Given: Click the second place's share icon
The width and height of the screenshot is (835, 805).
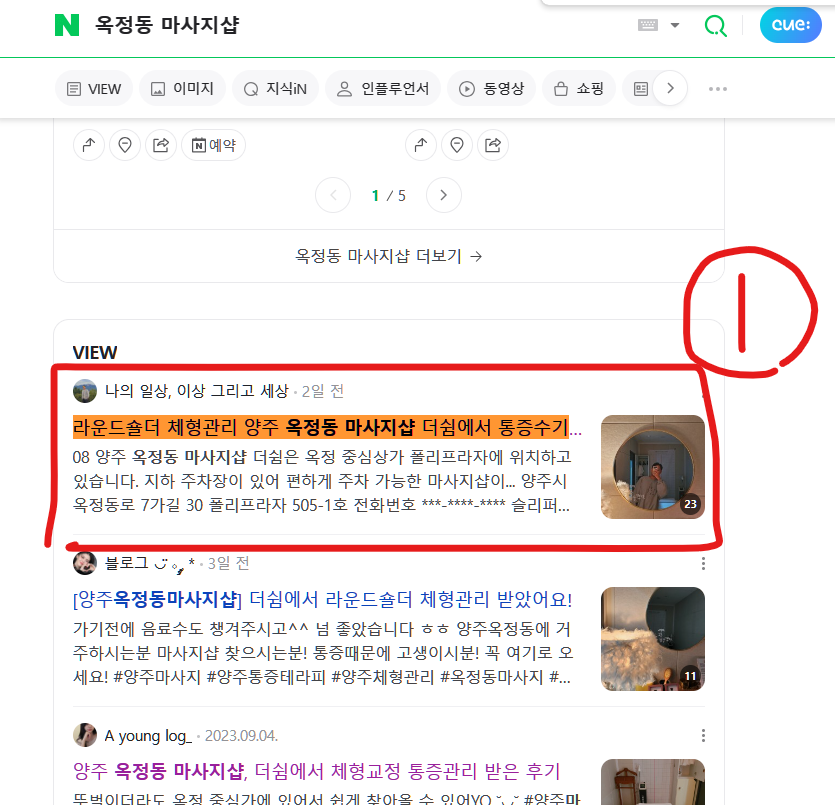Looking at the screenshot, I should 493,145.
